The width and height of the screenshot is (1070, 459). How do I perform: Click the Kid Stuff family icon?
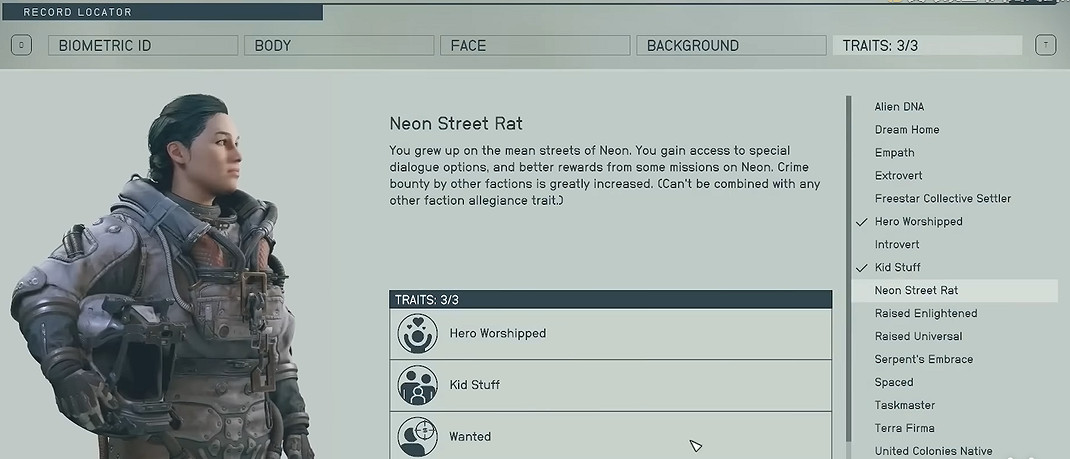click(x=417, y=385)
